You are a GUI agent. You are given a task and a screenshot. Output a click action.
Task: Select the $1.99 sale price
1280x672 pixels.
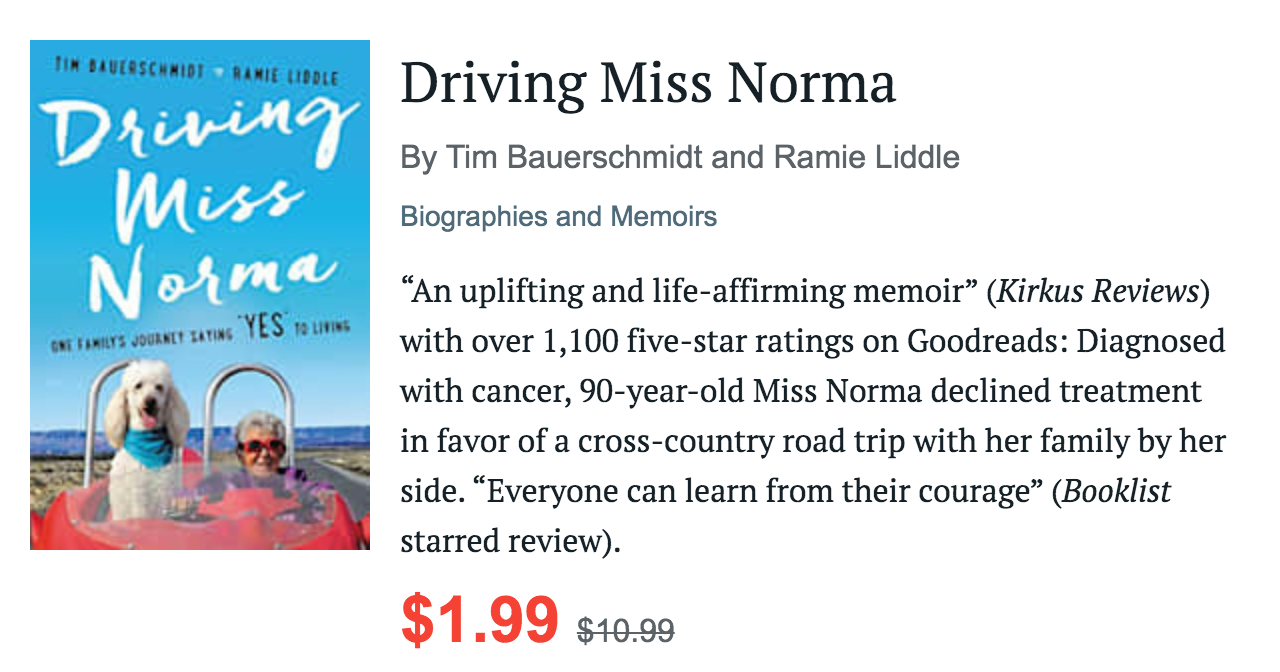(x=479, y=620)
